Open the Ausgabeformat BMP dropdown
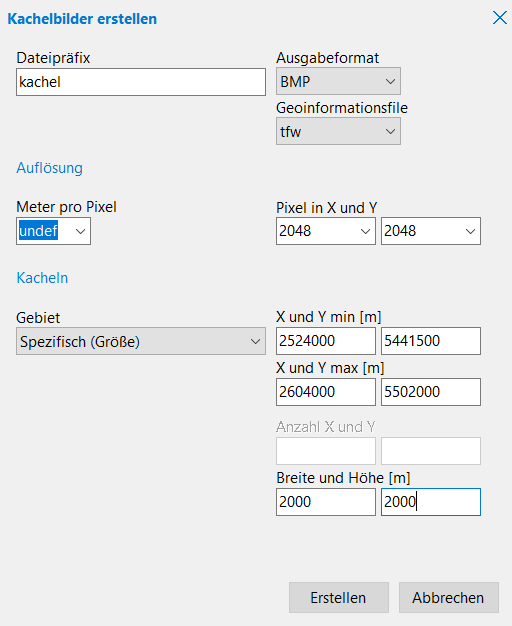This screenshot has width=512, height=626. coord(338,81)
